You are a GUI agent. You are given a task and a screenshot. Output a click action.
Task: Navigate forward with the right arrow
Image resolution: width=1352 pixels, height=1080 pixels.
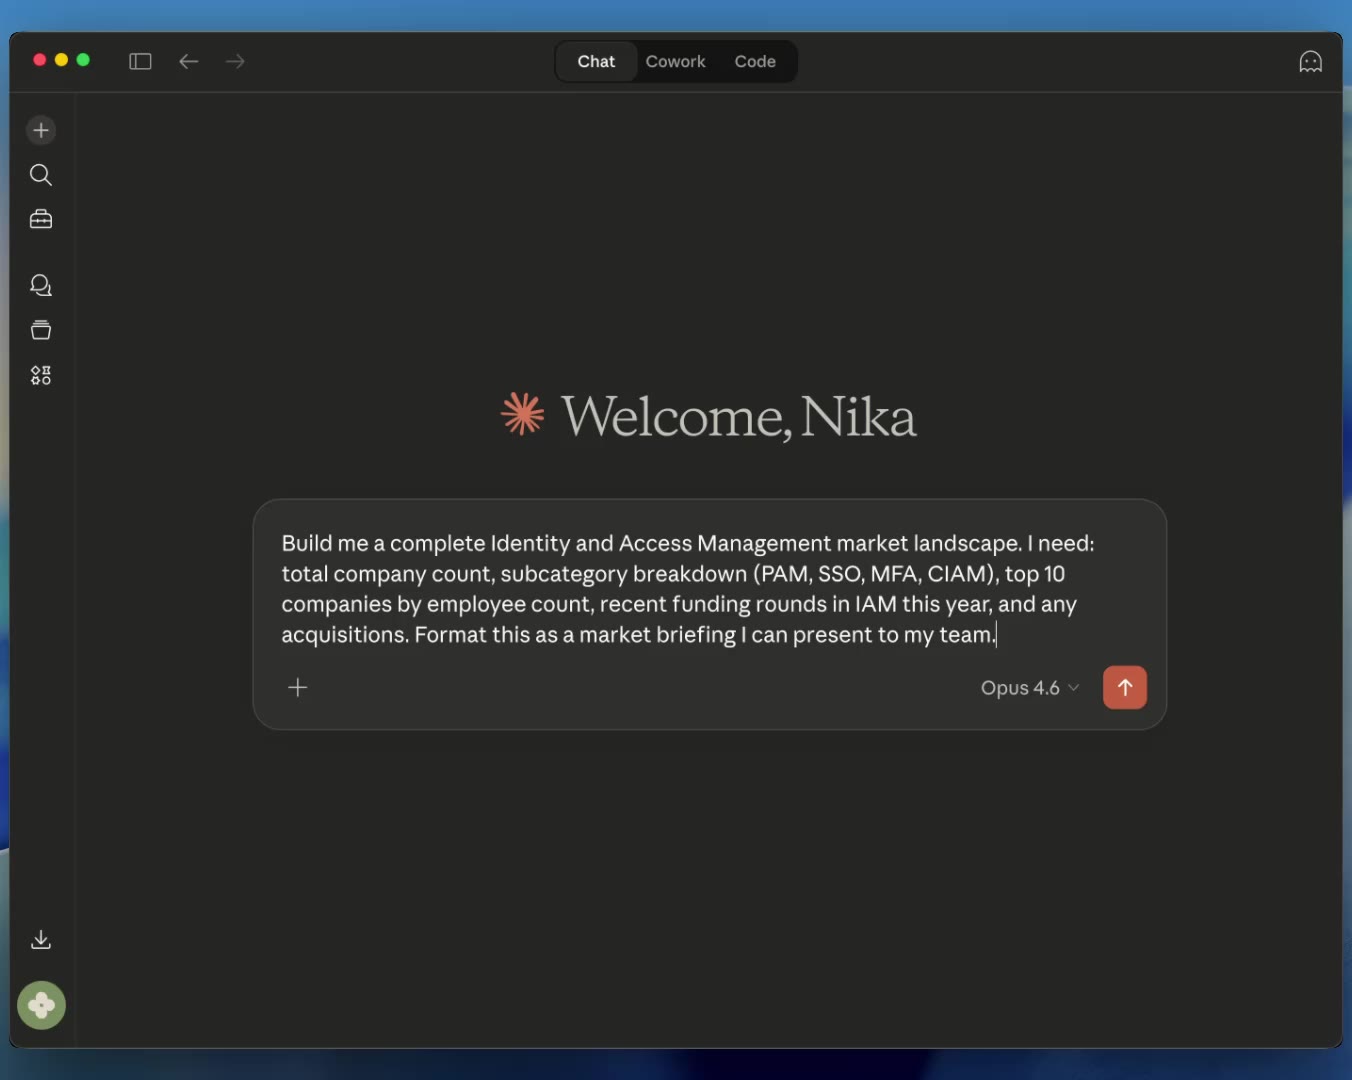(235, 62)
